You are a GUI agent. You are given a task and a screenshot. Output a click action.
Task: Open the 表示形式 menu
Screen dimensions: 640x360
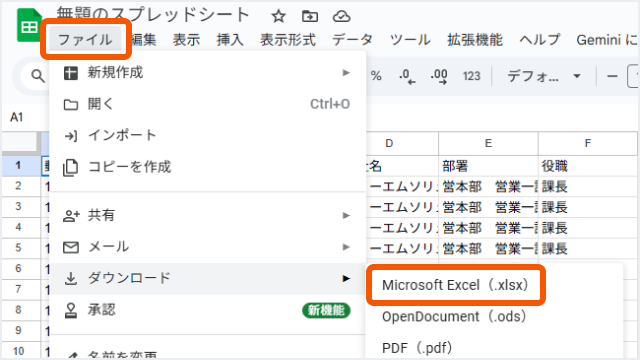pos(288,40)
